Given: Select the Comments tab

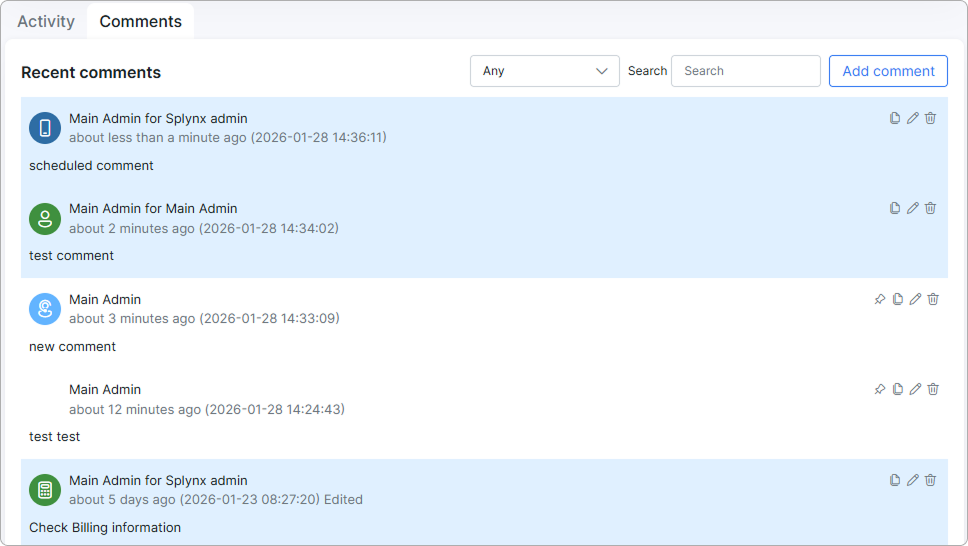Looking at the screenshot, I should point(140,22).
